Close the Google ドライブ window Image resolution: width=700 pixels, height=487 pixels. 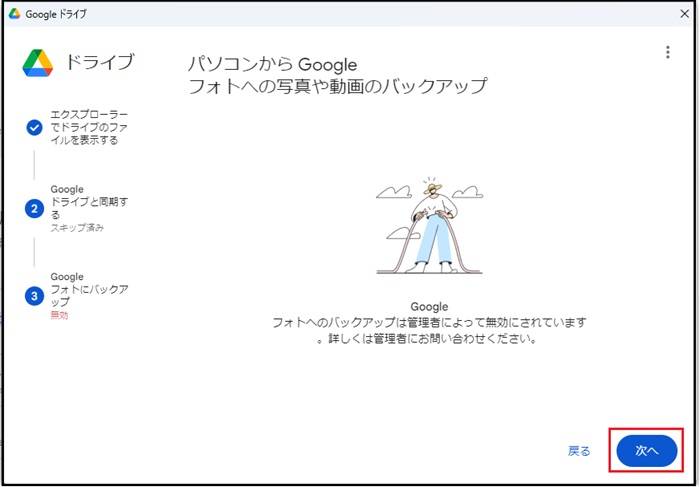click(683, 14)
